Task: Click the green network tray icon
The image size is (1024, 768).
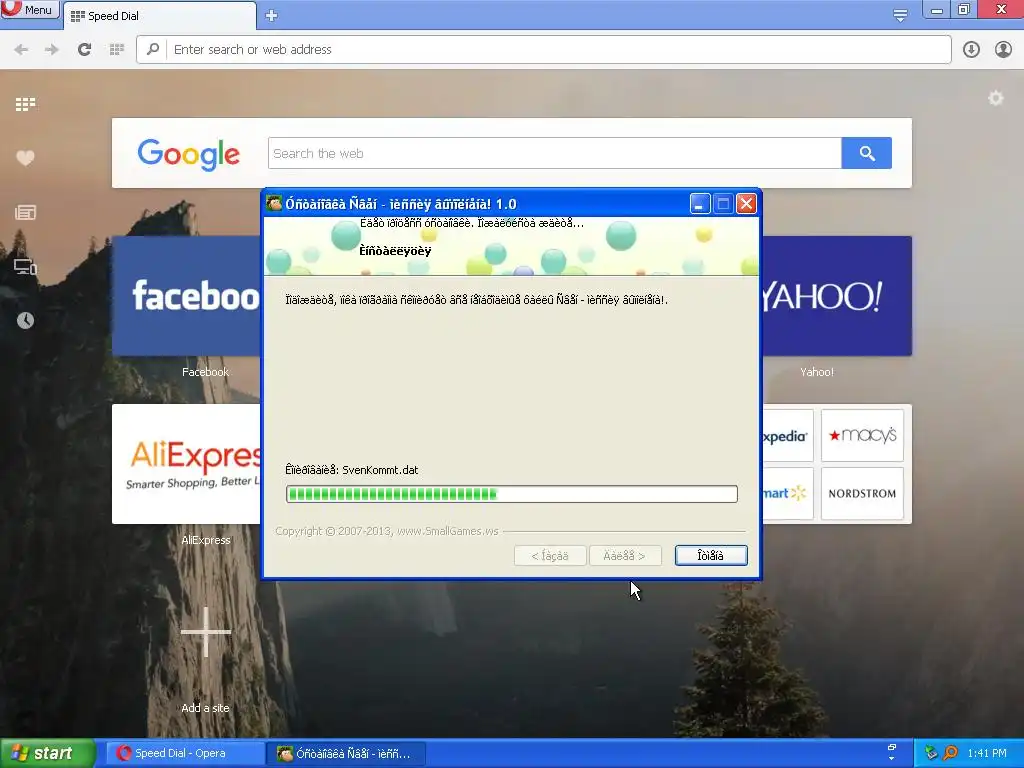Action: [x=931, y=753]
